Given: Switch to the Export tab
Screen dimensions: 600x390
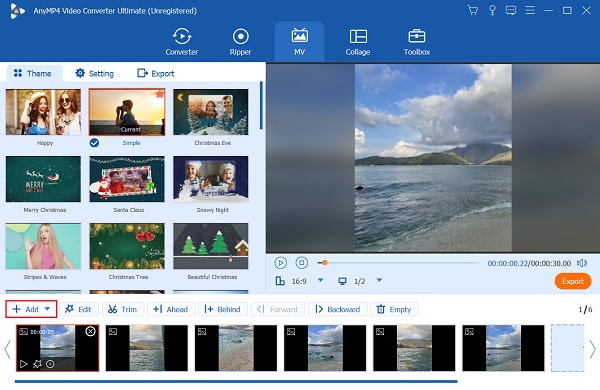Looking at the screenshot, I should 156,73.
